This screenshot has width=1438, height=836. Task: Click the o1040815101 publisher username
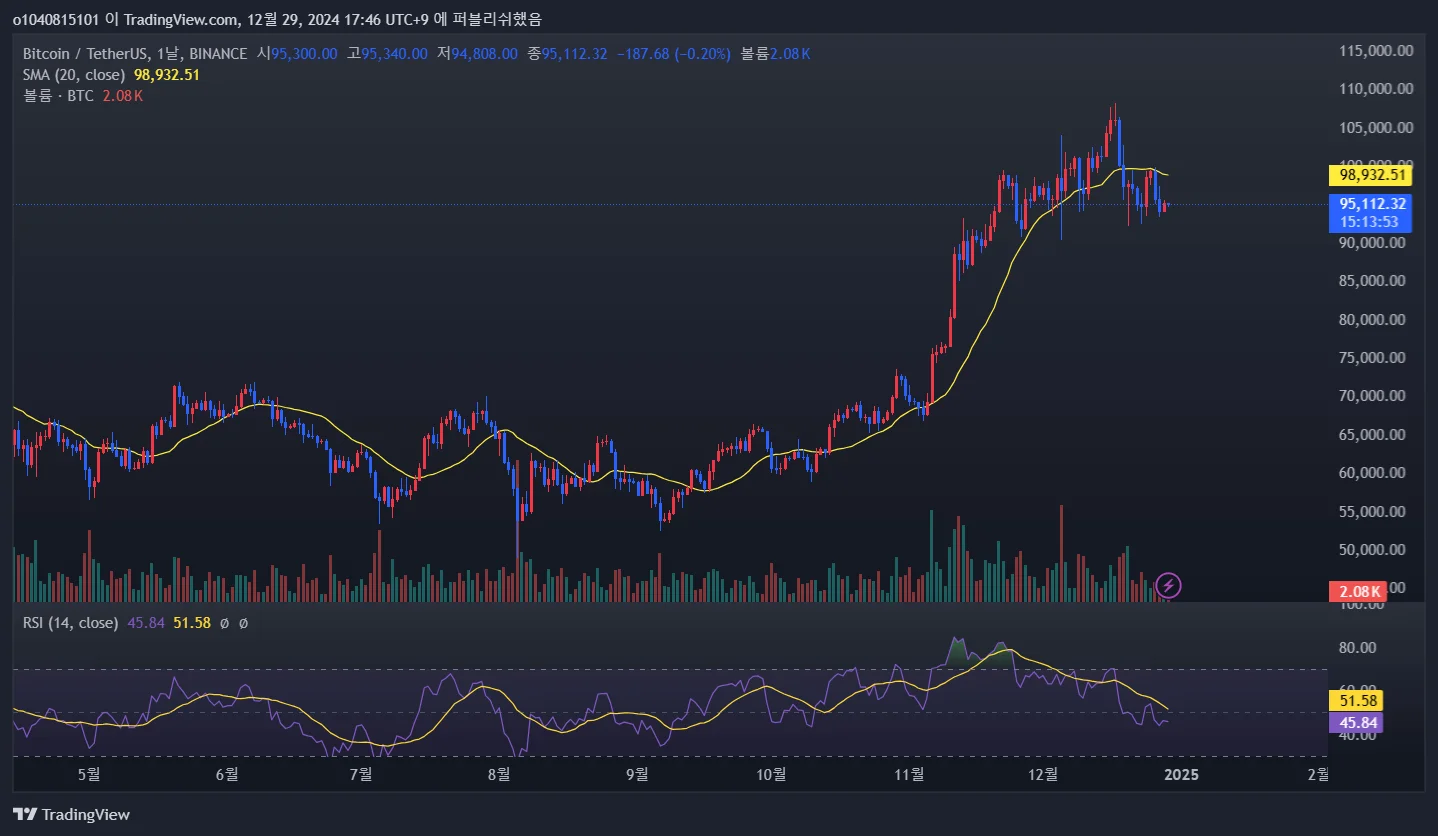56,19
